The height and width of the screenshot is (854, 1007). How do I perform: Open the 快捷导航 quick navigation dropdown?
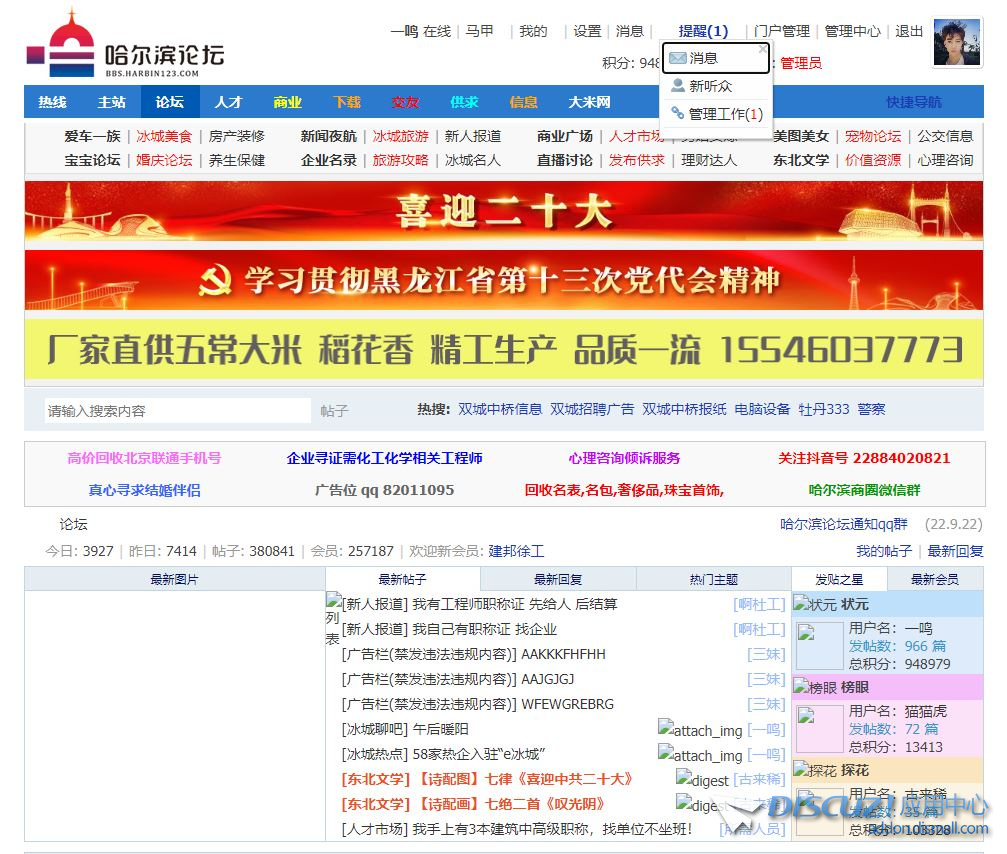click(913, 102)
